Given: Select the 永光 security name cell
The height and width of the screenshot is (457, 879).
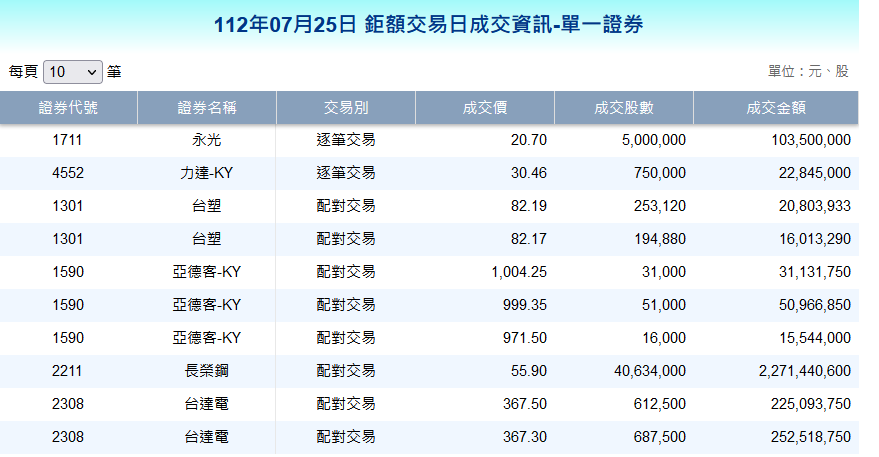Looking at the screenshot, I should point(207,140).
